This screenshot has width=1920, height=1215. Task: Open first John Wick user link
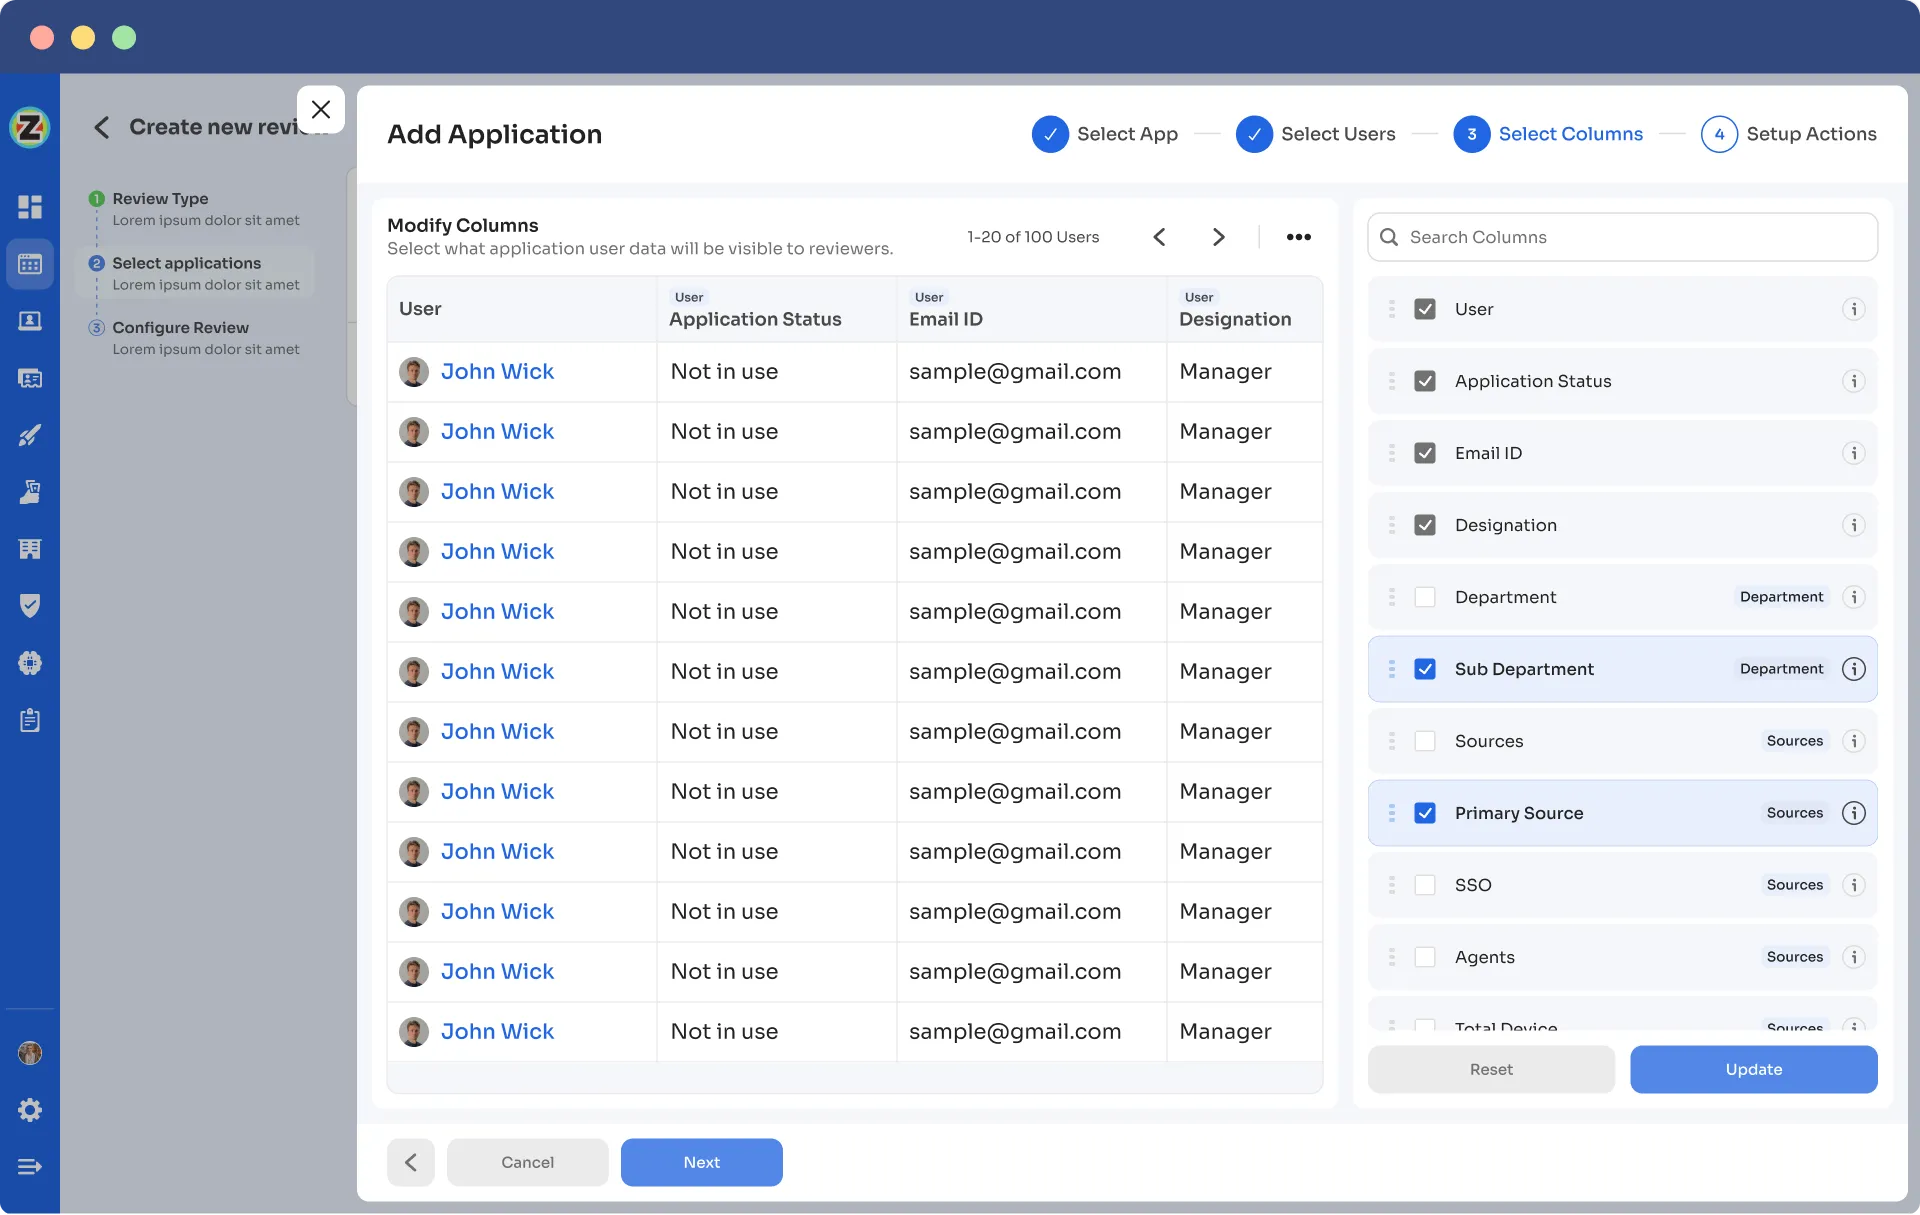tap(497, 371)
